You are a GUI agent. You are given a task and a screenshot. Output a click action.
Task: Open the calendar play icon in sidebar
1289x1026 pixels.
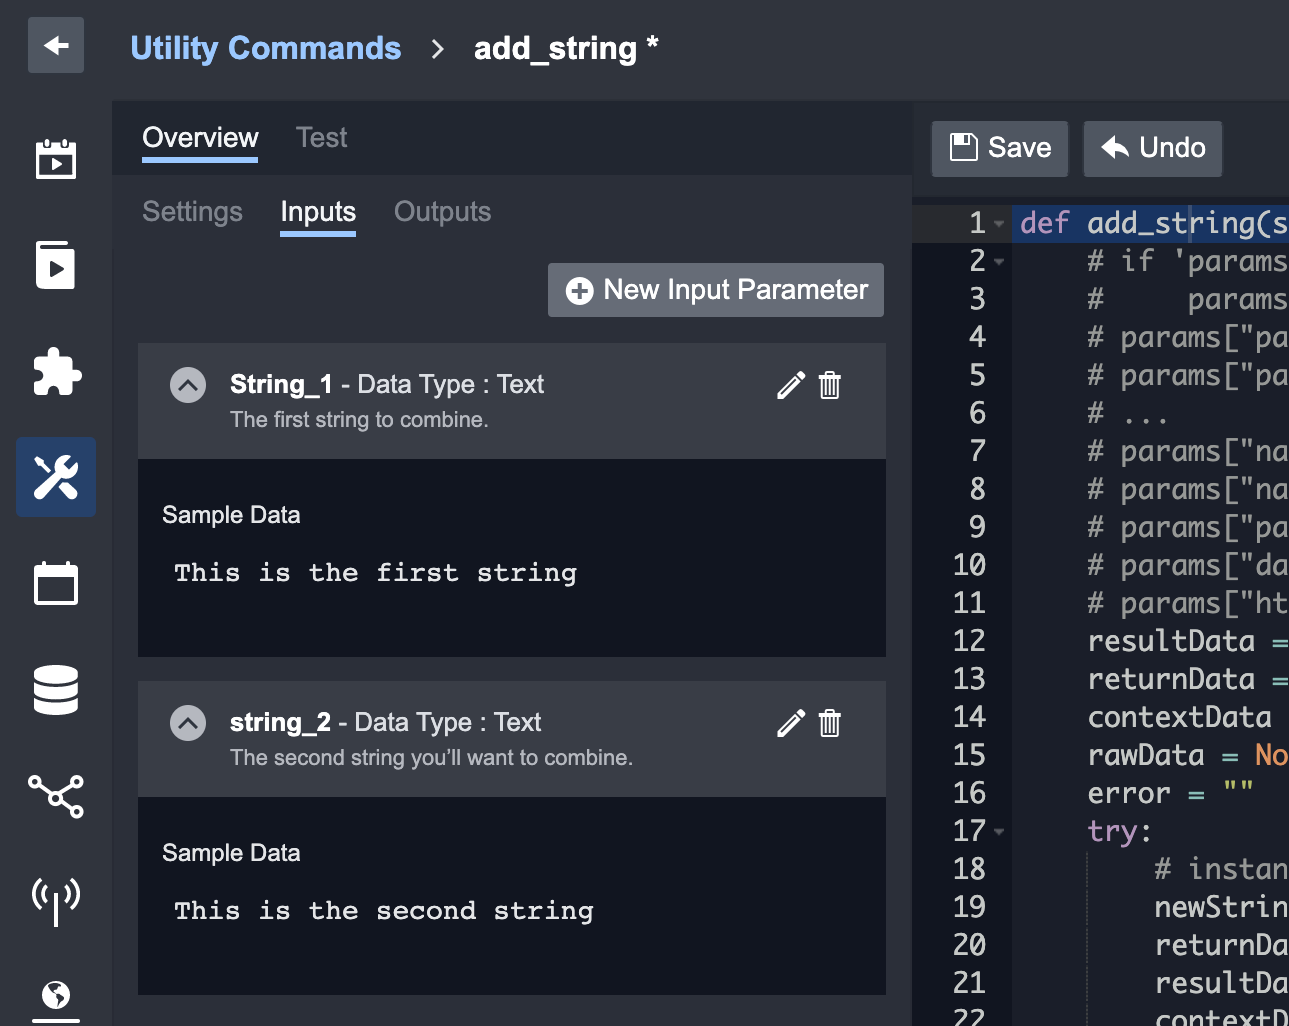tap(56, 159)
